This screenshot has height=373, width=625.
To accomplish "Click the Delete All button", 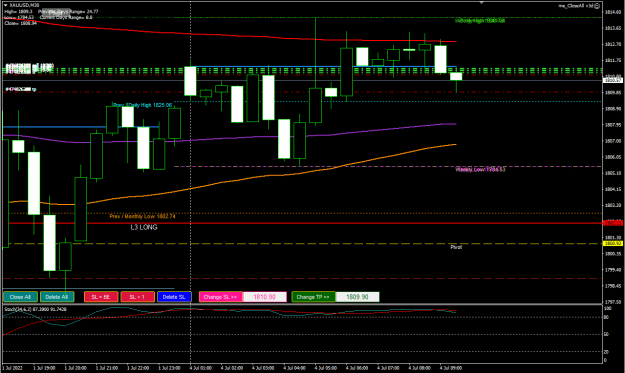I will (x=57, y=297).
